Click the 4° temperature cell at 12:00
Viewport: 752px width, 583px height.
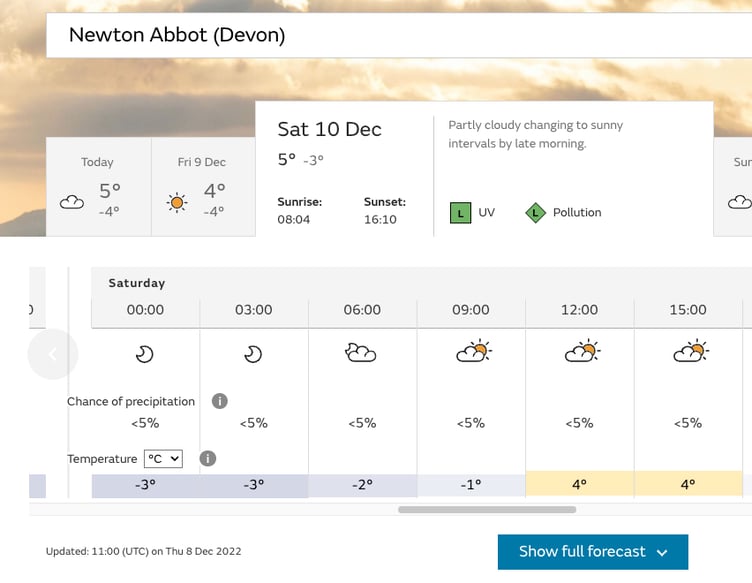(579, 484)
